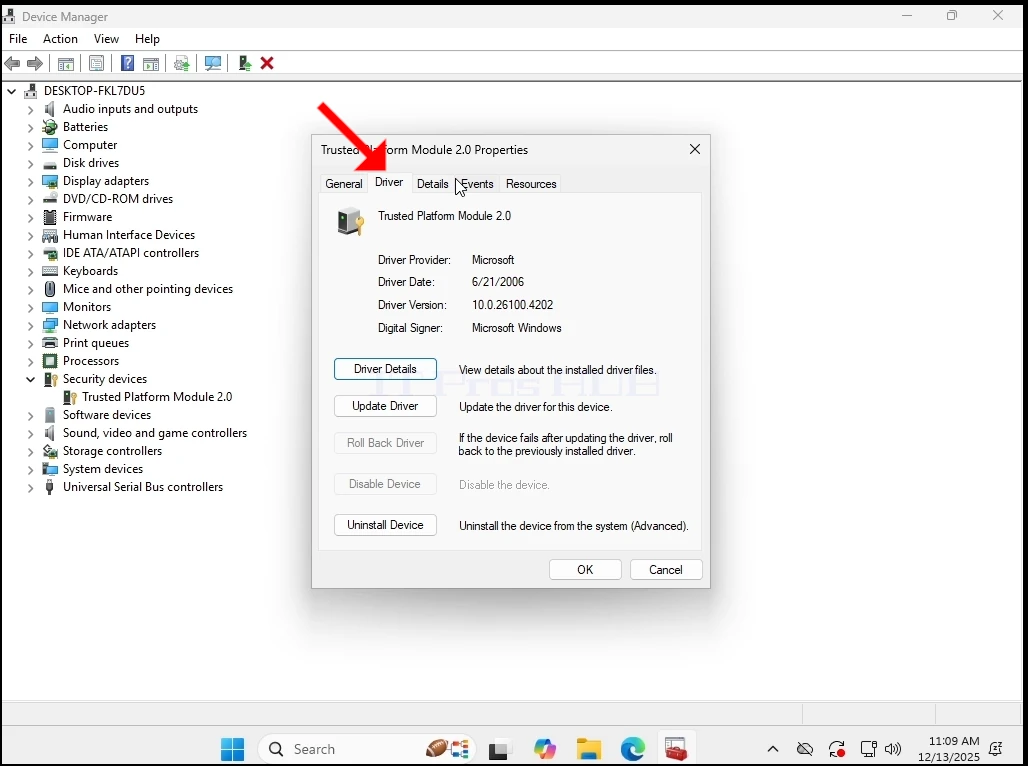Click the red X Uninstall device toolbar icon

(267, 64)
